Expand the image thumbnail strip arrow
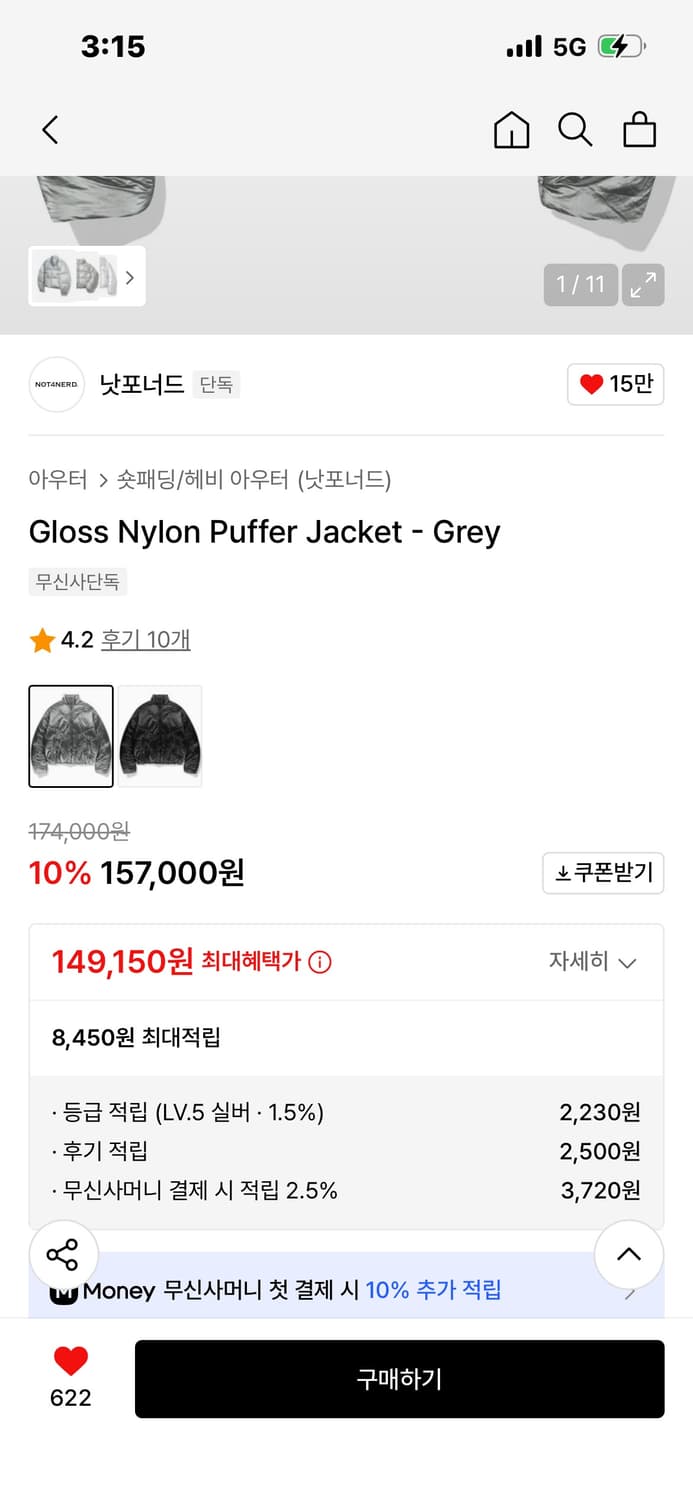Image resolution: width=693 pixels, height=1500 pixels. click(130, 277)
